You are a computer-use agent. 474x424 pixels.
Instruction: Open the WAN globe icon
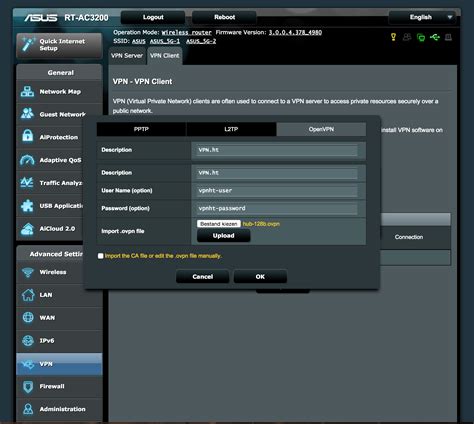28,317
